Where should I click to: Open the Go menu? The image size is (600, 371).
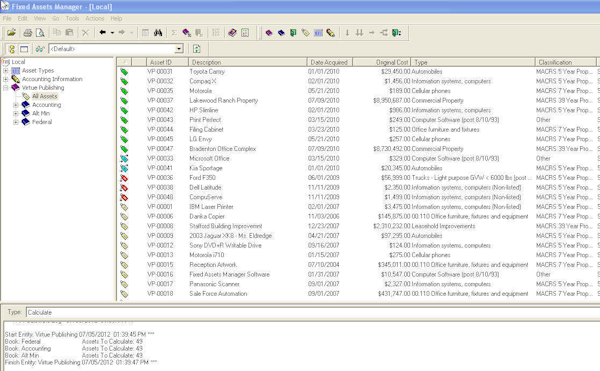(55, 18)
